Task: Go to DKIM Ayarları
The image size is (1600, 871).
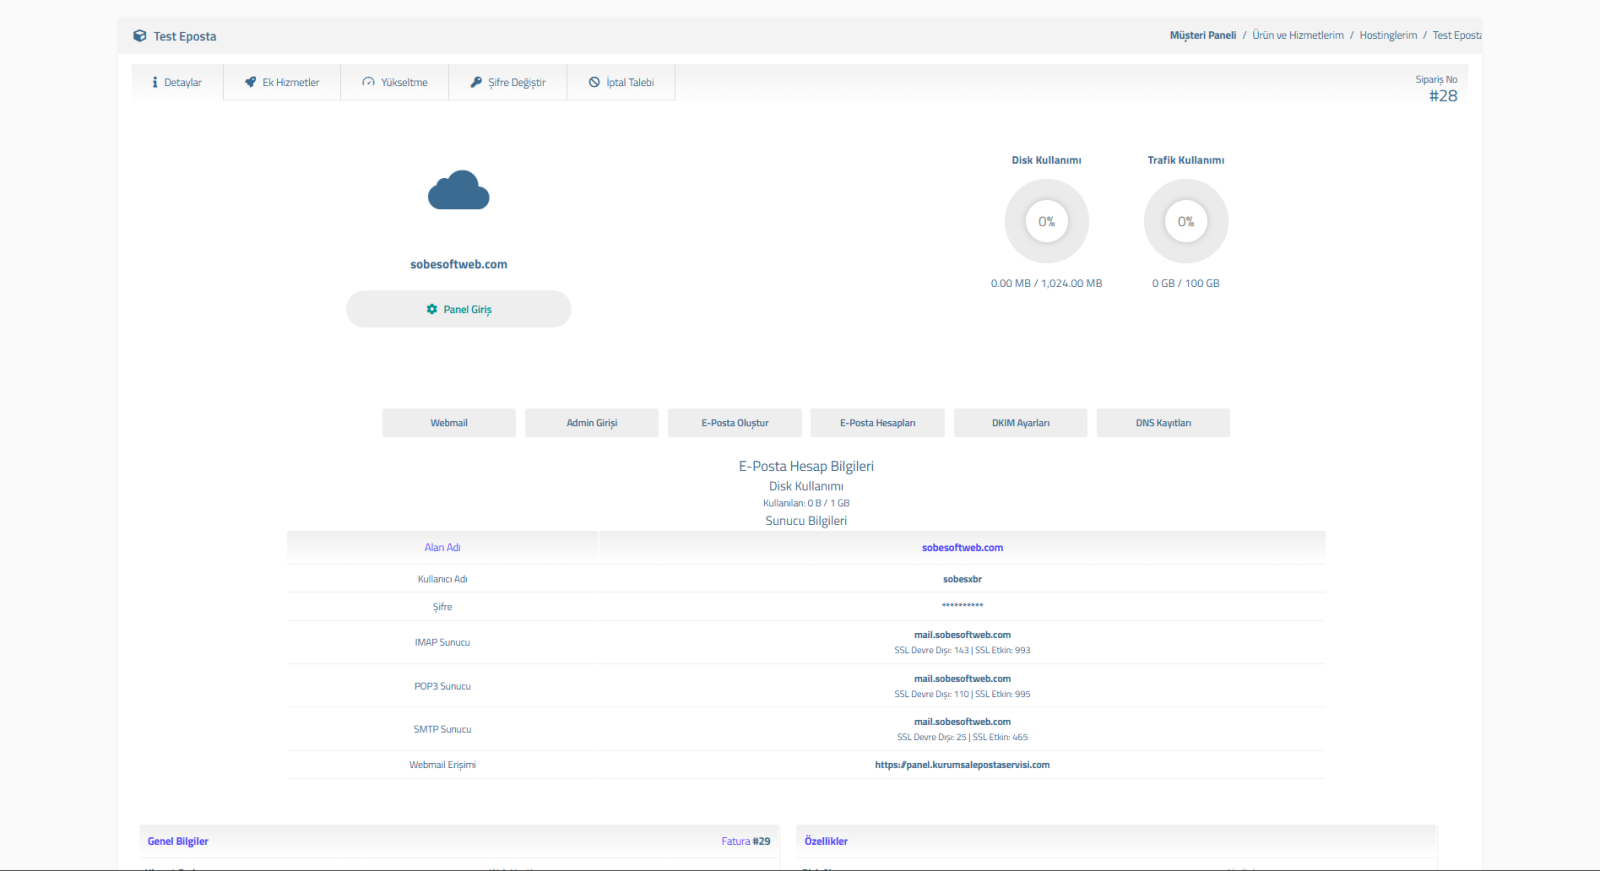Action: (1020, 423)
